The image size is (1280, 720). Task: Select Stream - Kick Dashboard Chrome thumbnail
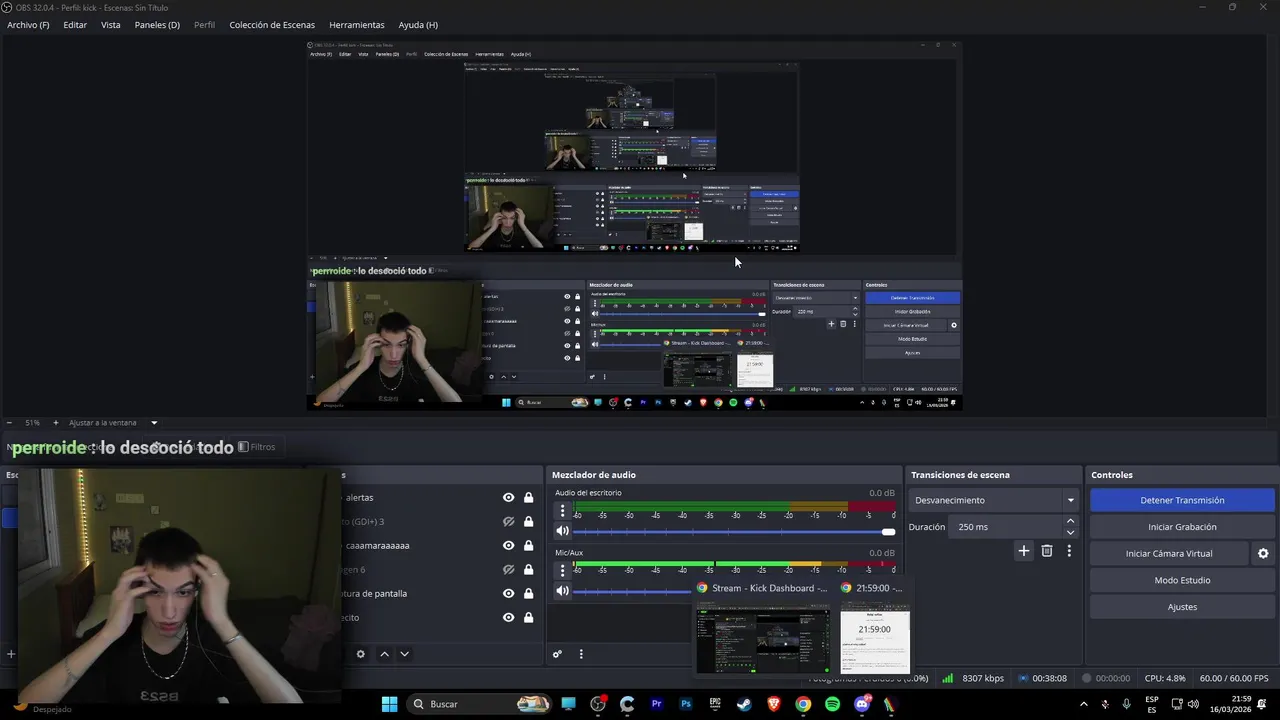[763, 627]
